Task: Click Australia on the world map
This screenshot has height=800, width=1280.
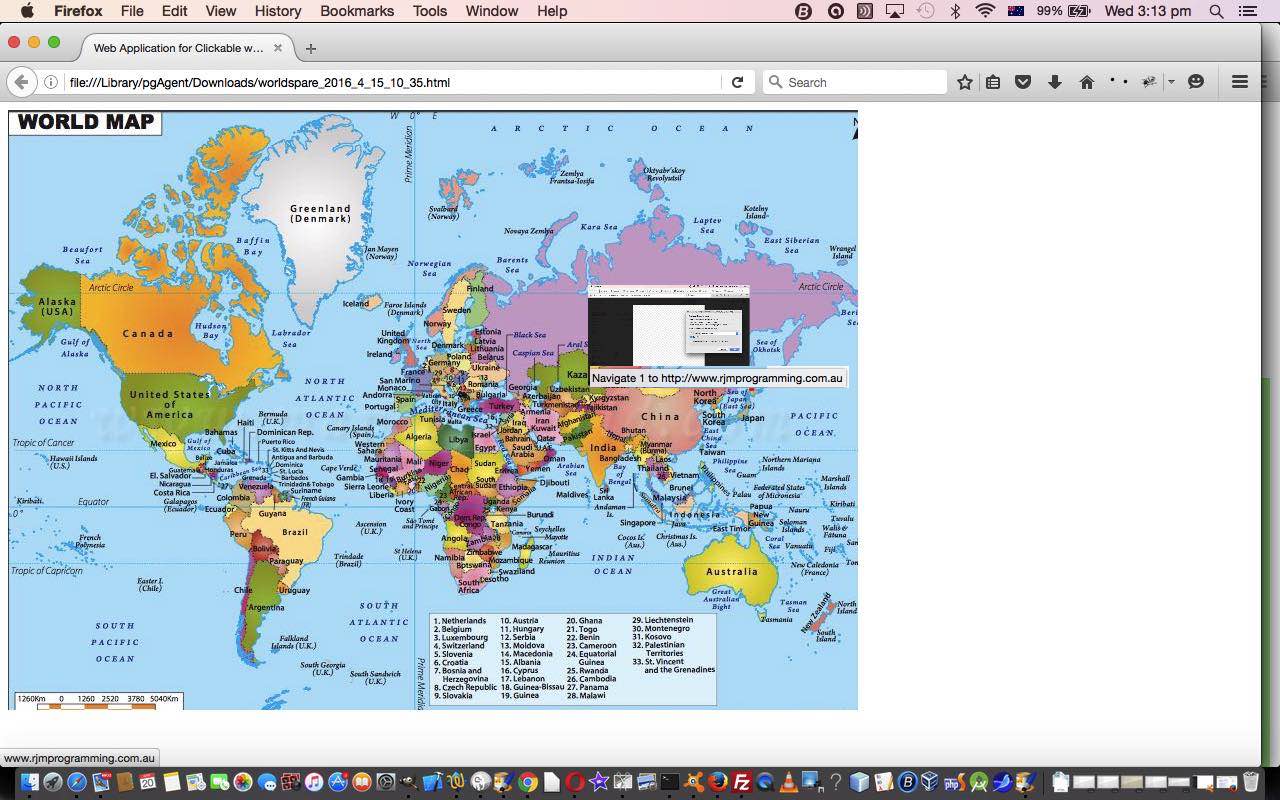Action: [x=732, y=572]
